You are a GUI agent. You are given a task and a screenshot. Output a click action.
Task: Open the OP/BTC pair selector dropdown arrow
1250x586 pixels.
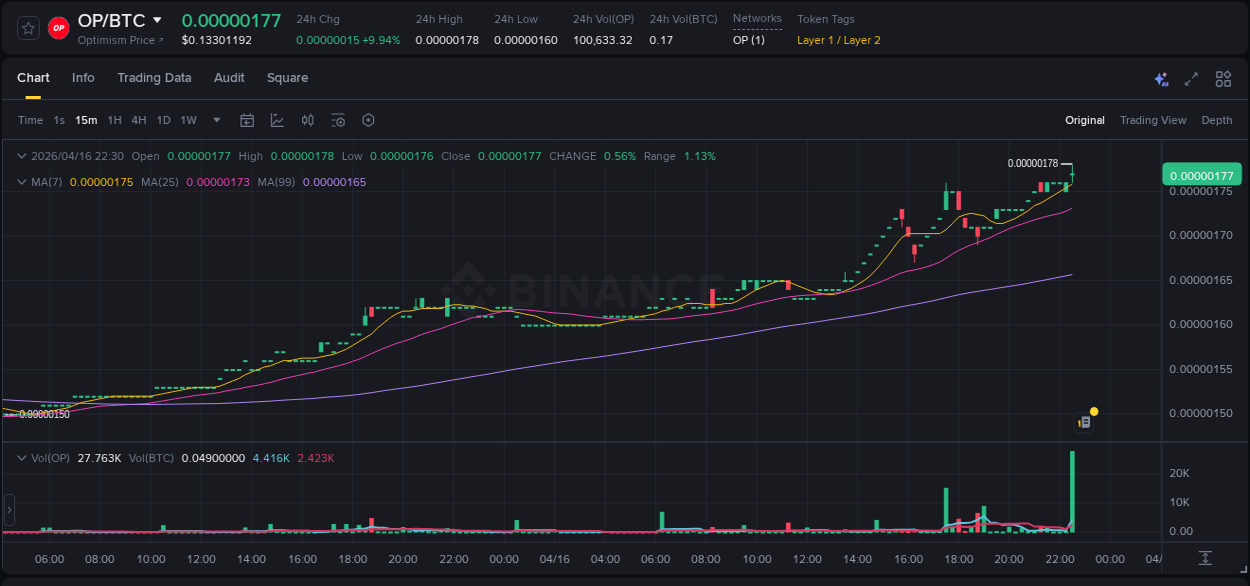point(157,20)
